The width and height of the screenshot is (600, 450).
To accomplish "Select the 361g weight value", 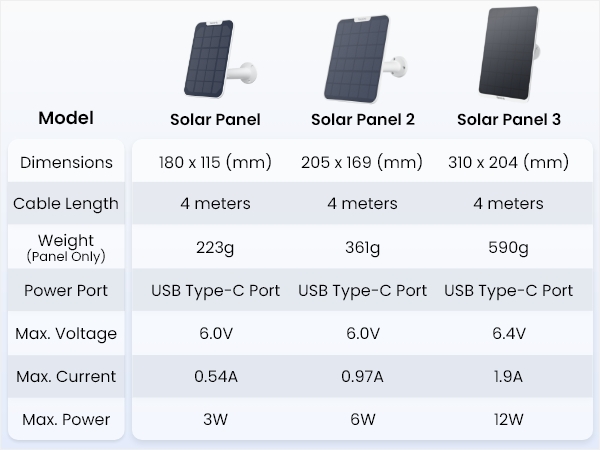I will (362, 247).
